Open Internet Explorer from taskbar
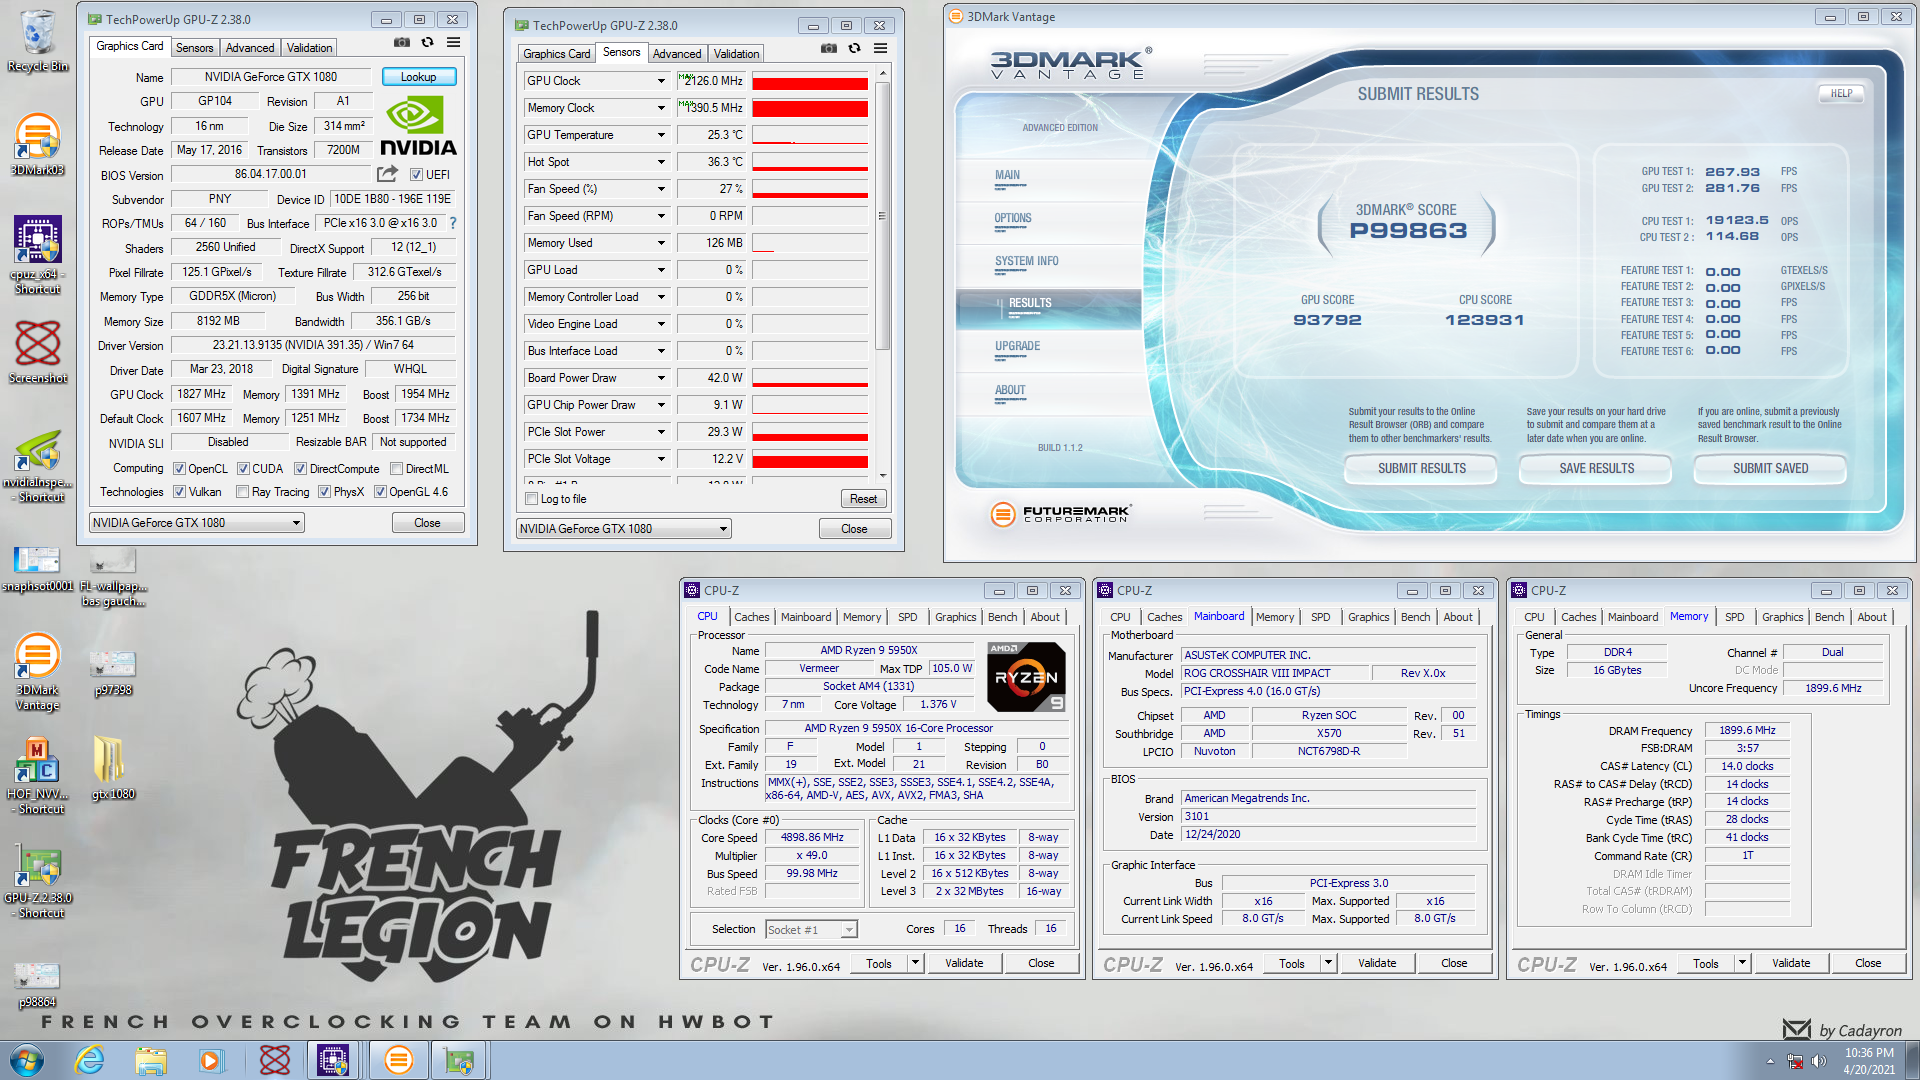Viewport: 1920px width, 1080px height. tap(90, 1060)
